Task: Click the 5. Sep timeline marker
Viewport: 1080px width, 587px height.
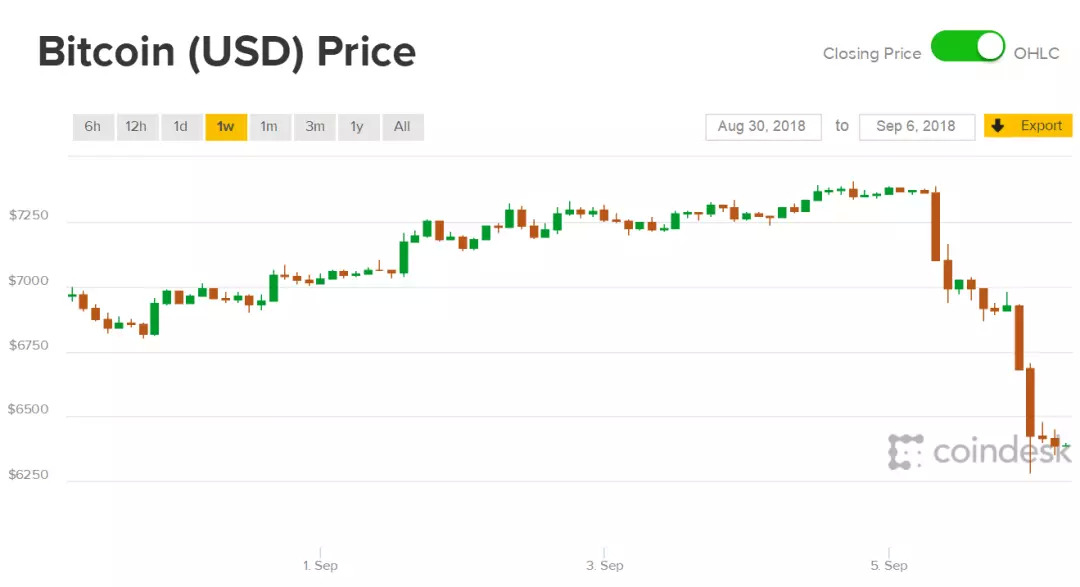Action: (888, 565)
